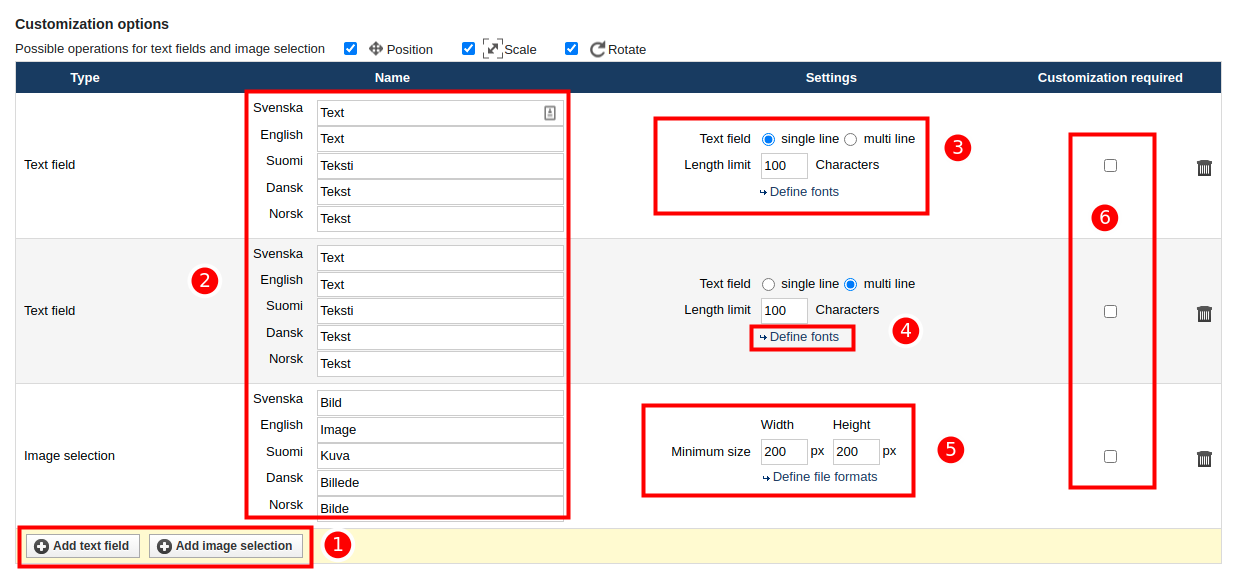1233x577 pixels.
Task: Click the Add text field button
Action: [x=83, y=546]
